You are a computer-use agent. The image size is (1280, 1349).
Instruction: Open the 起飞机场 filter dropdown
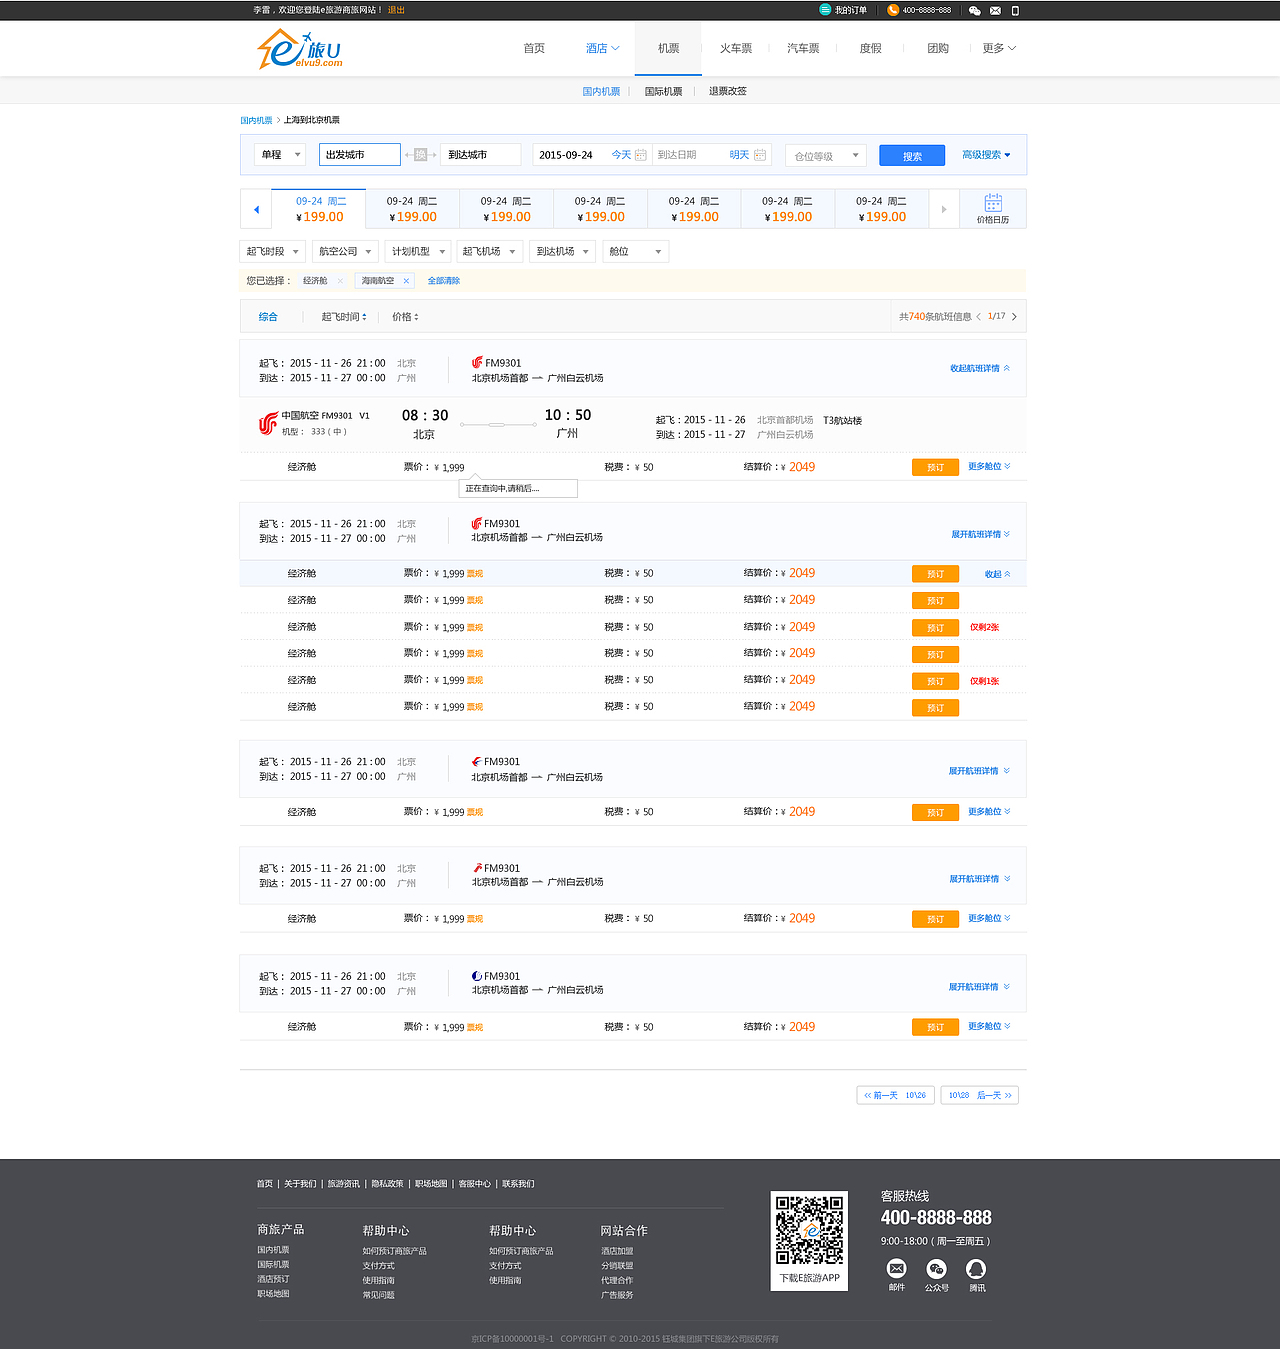tap(489, 251)
